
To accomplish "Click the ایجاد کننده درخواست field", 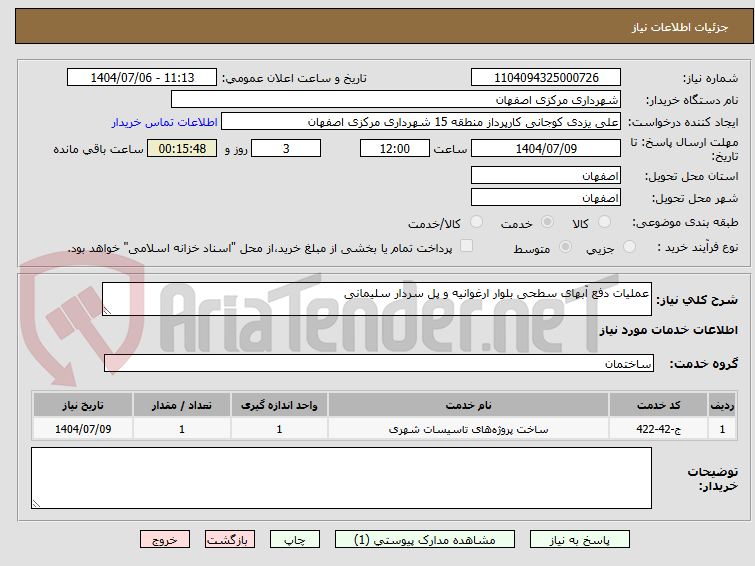I will pos(421,122).
